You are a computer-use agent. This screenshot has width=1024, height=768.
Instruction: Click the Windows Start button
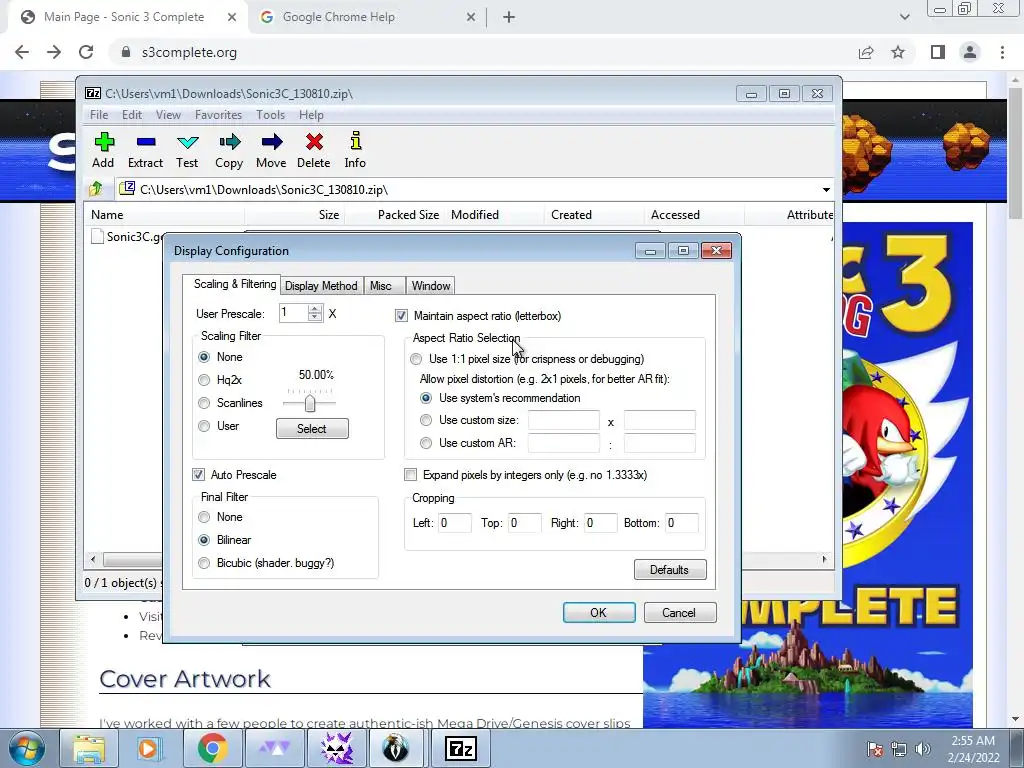point(26,748)
